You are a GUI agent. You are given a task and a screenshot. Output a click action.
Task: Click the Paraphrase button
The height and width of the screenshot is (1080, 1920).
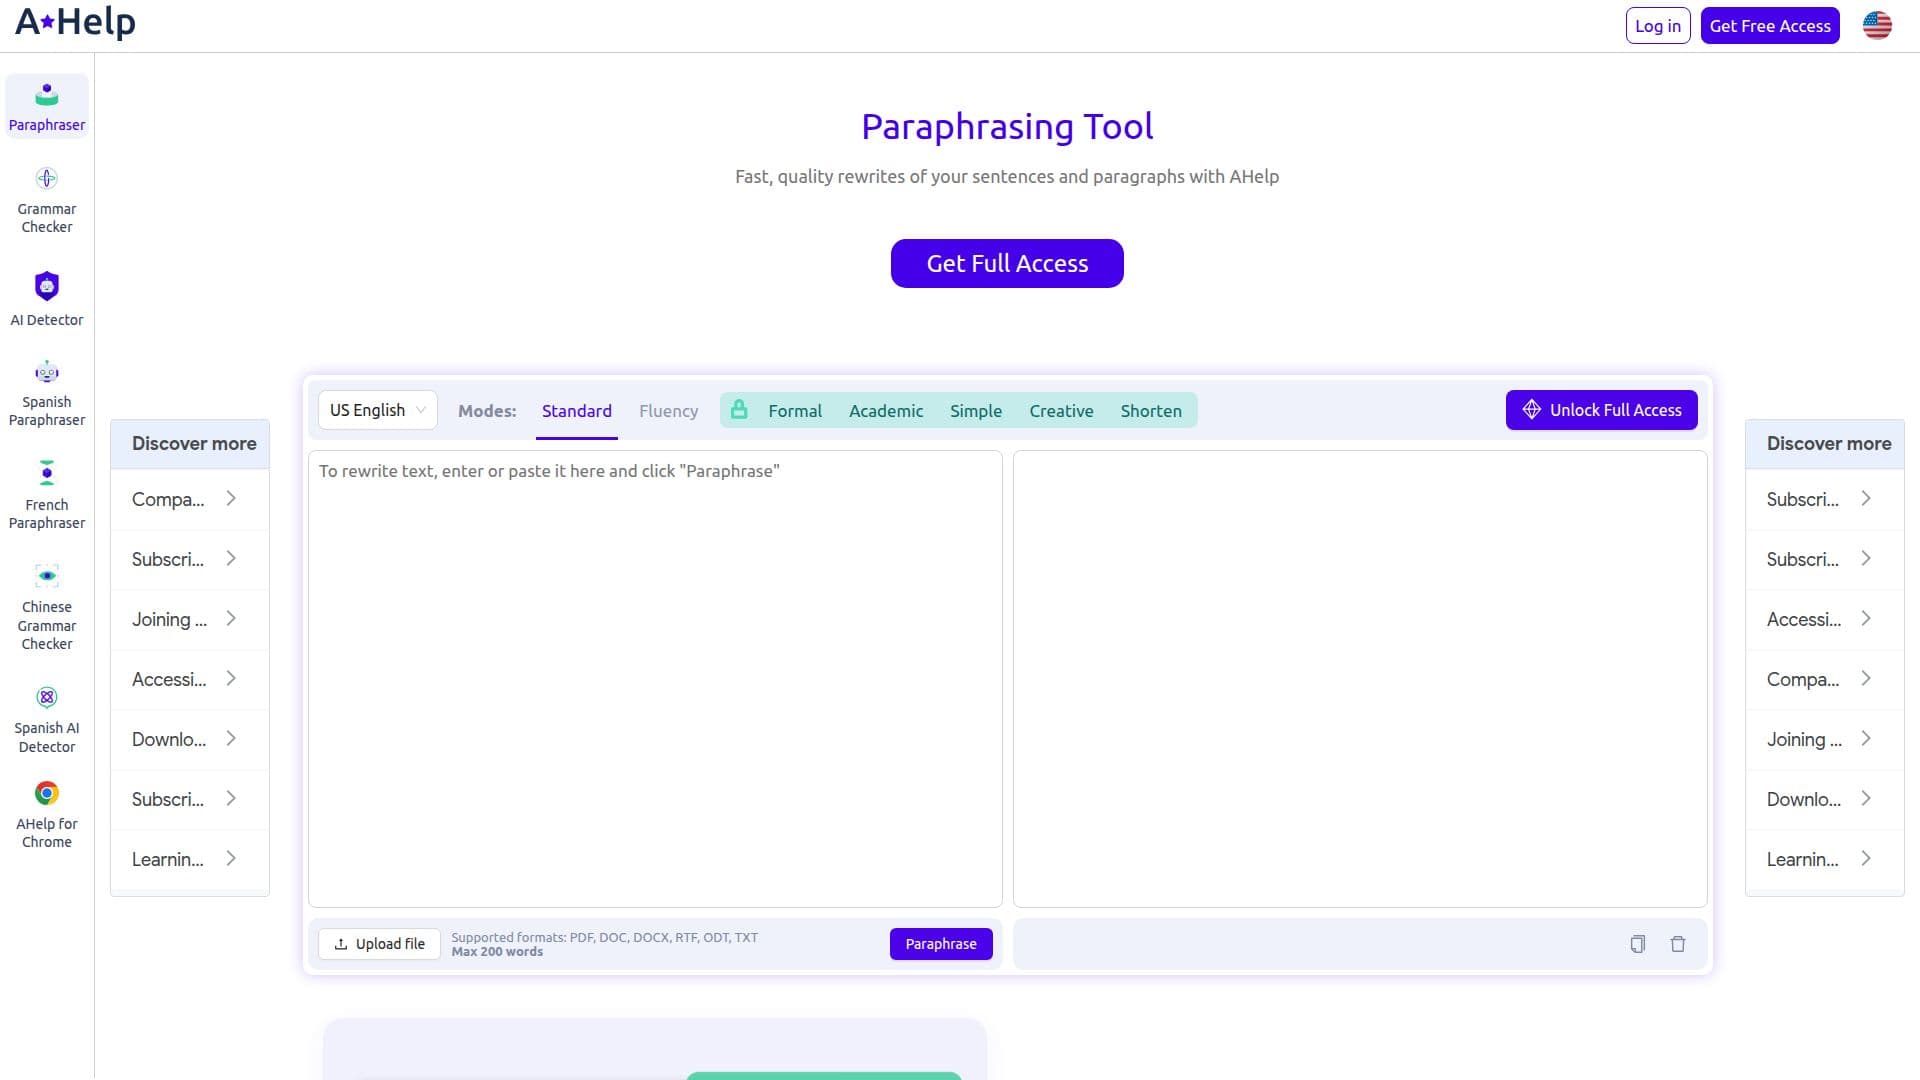(x=941, y=944)
